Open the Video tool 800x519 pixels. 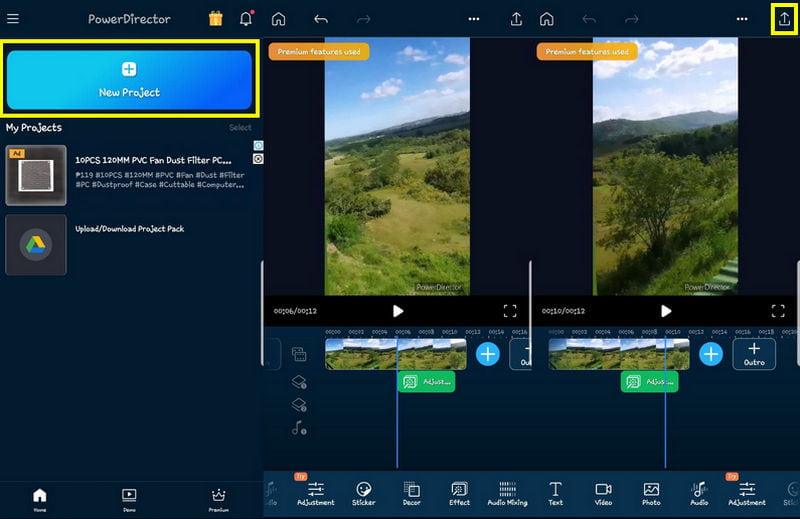(603, 493)
